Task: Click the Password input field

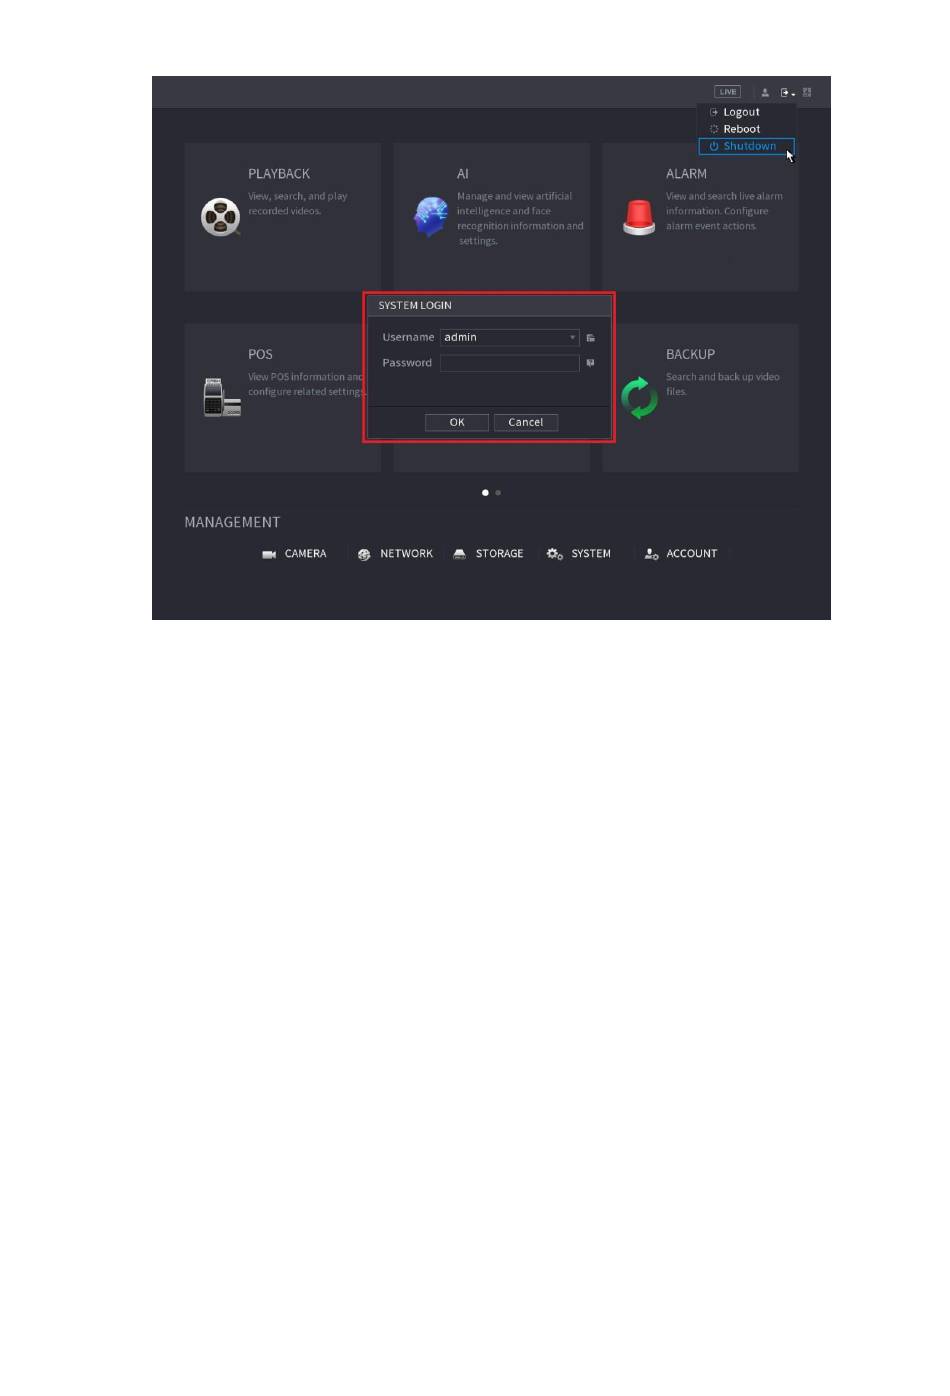Action: [x=510, y=363]
